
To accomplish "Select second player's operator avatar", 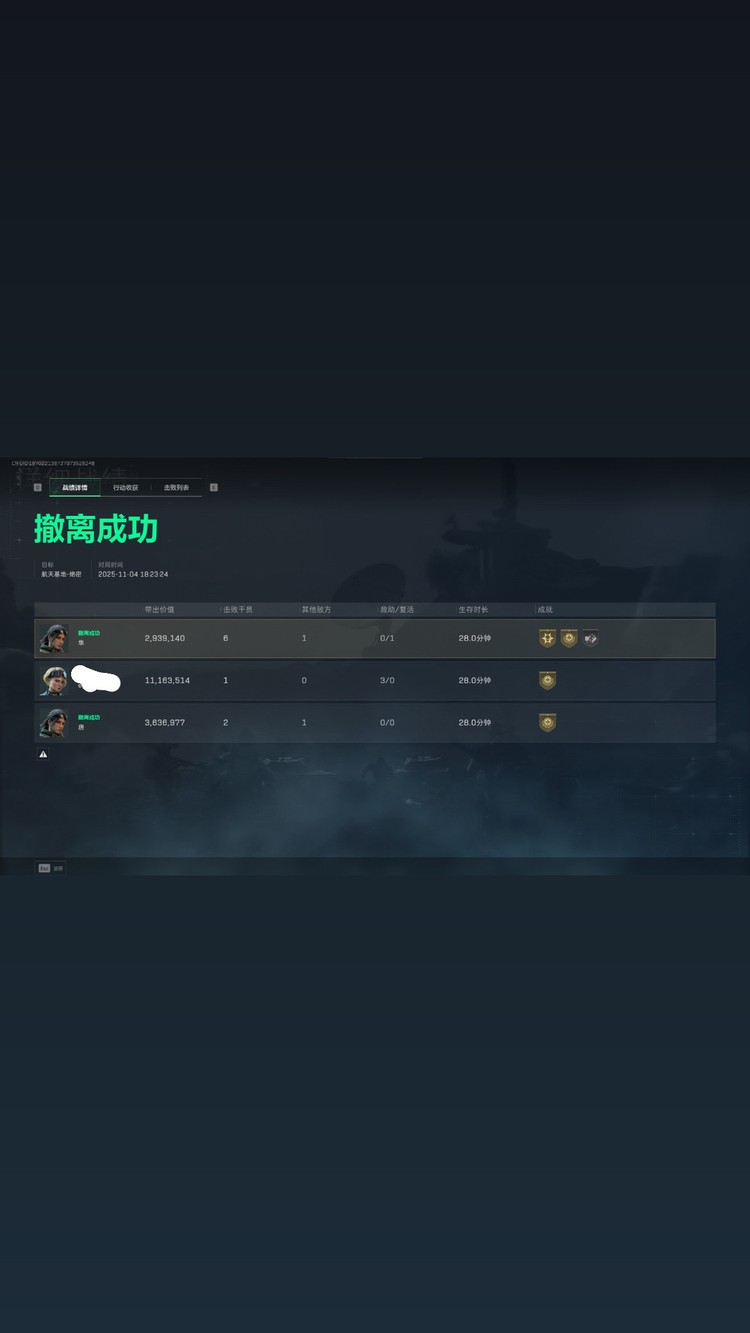I will [53, 680].
